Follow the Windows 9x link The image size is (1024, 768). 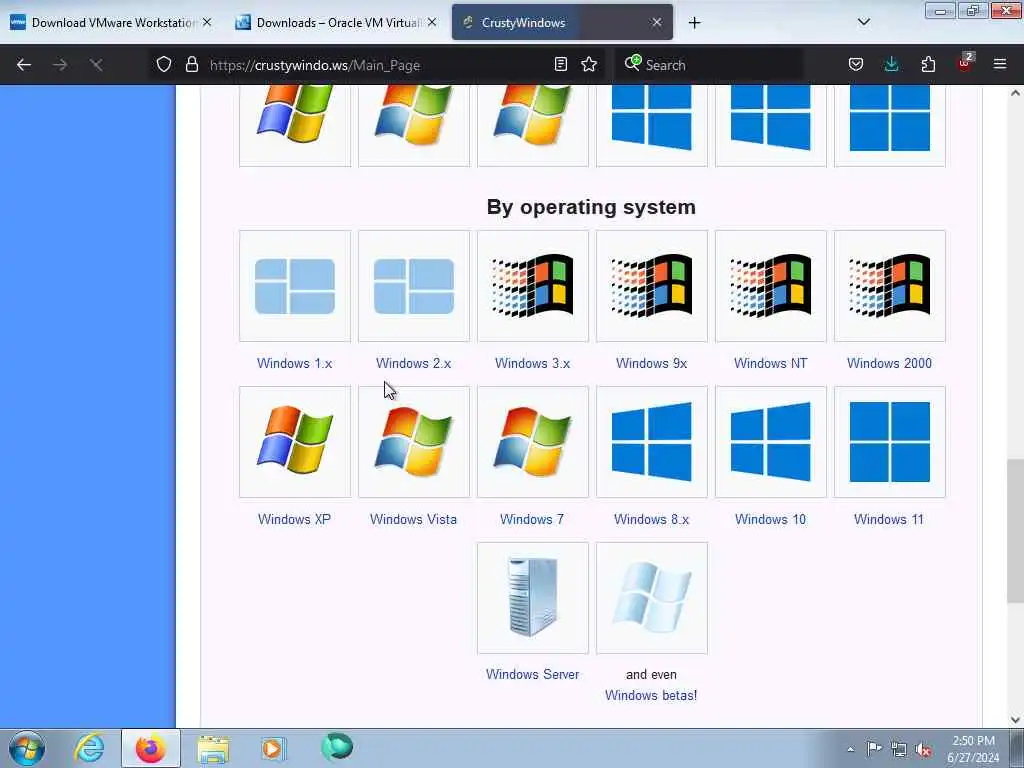pyautogui.click(x=651, y=363)
